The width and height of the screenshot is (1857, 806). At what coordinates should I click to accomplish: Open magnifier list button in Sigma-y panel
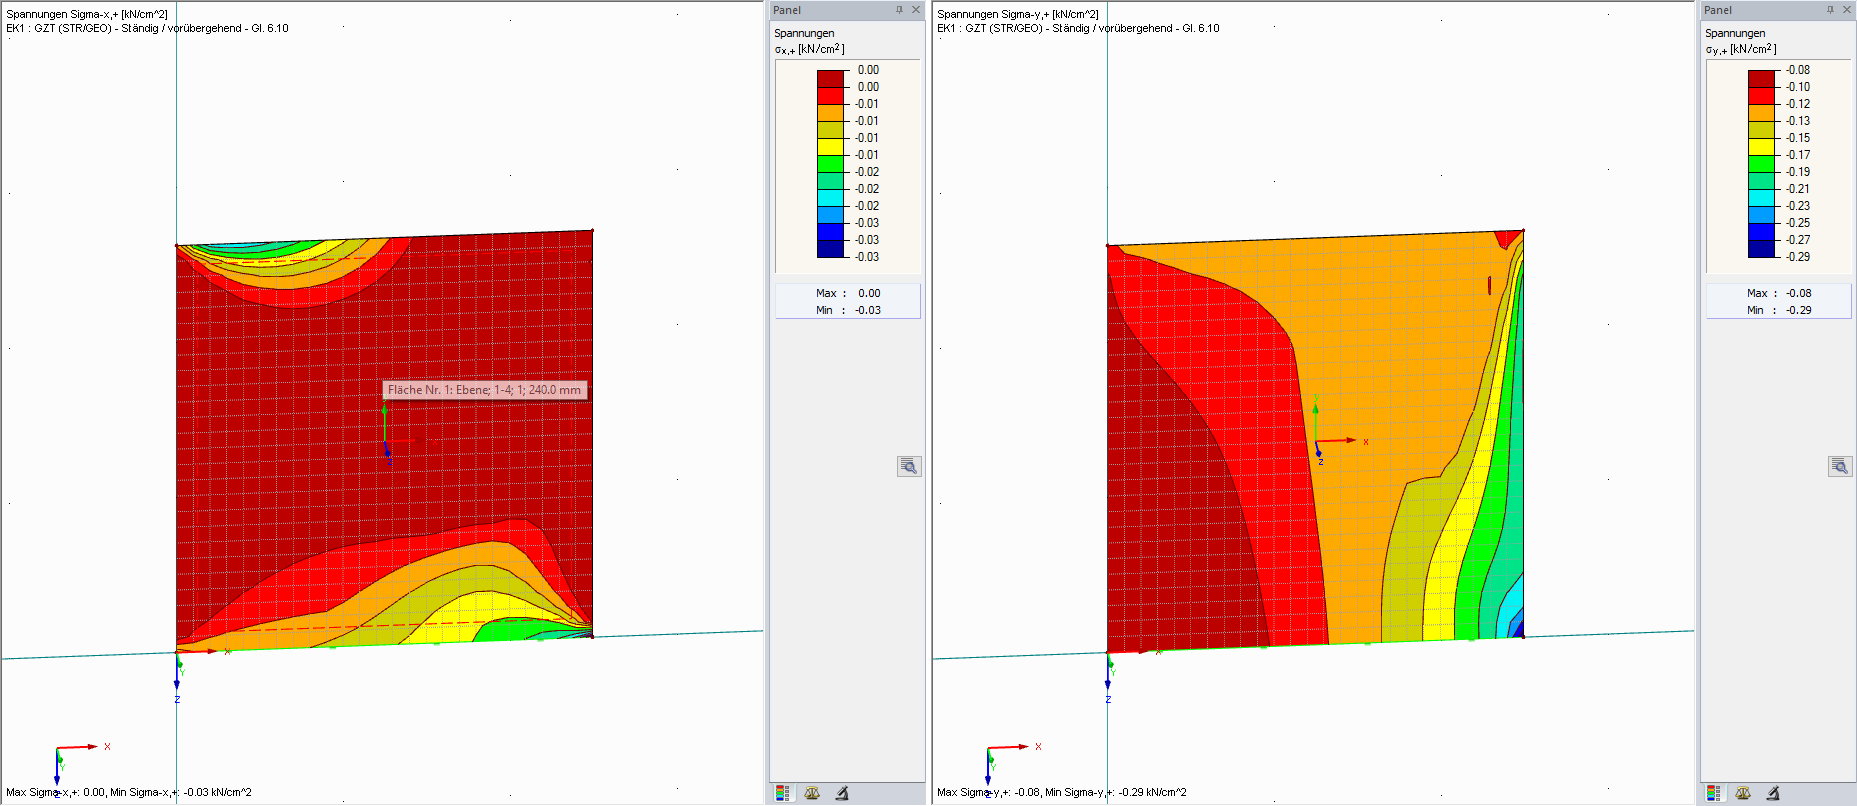(1840, 466)
